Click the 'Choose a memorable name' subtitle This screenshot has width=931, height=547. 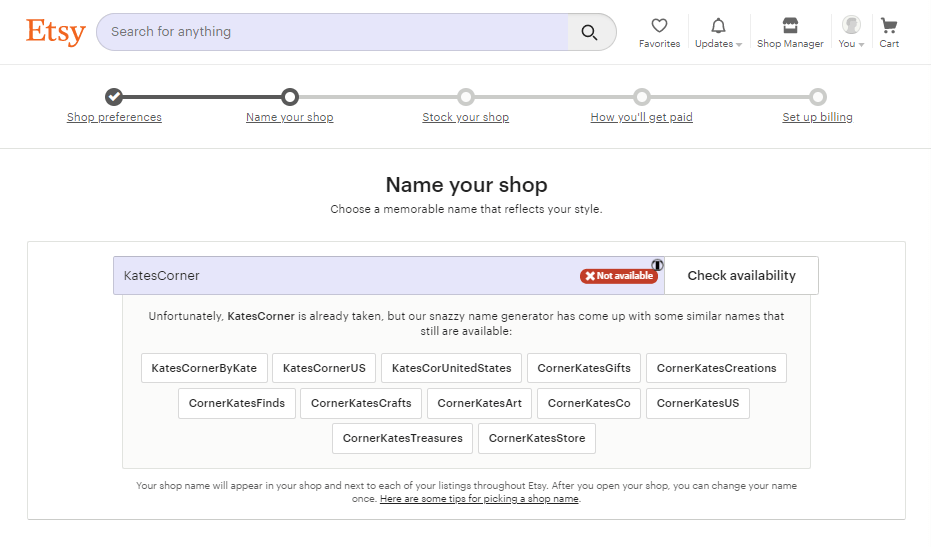(x=466, y=209)
